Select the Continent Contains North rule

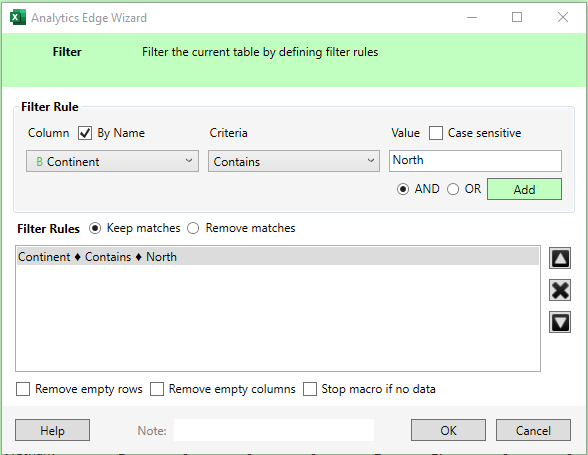(x=278, y=257)
